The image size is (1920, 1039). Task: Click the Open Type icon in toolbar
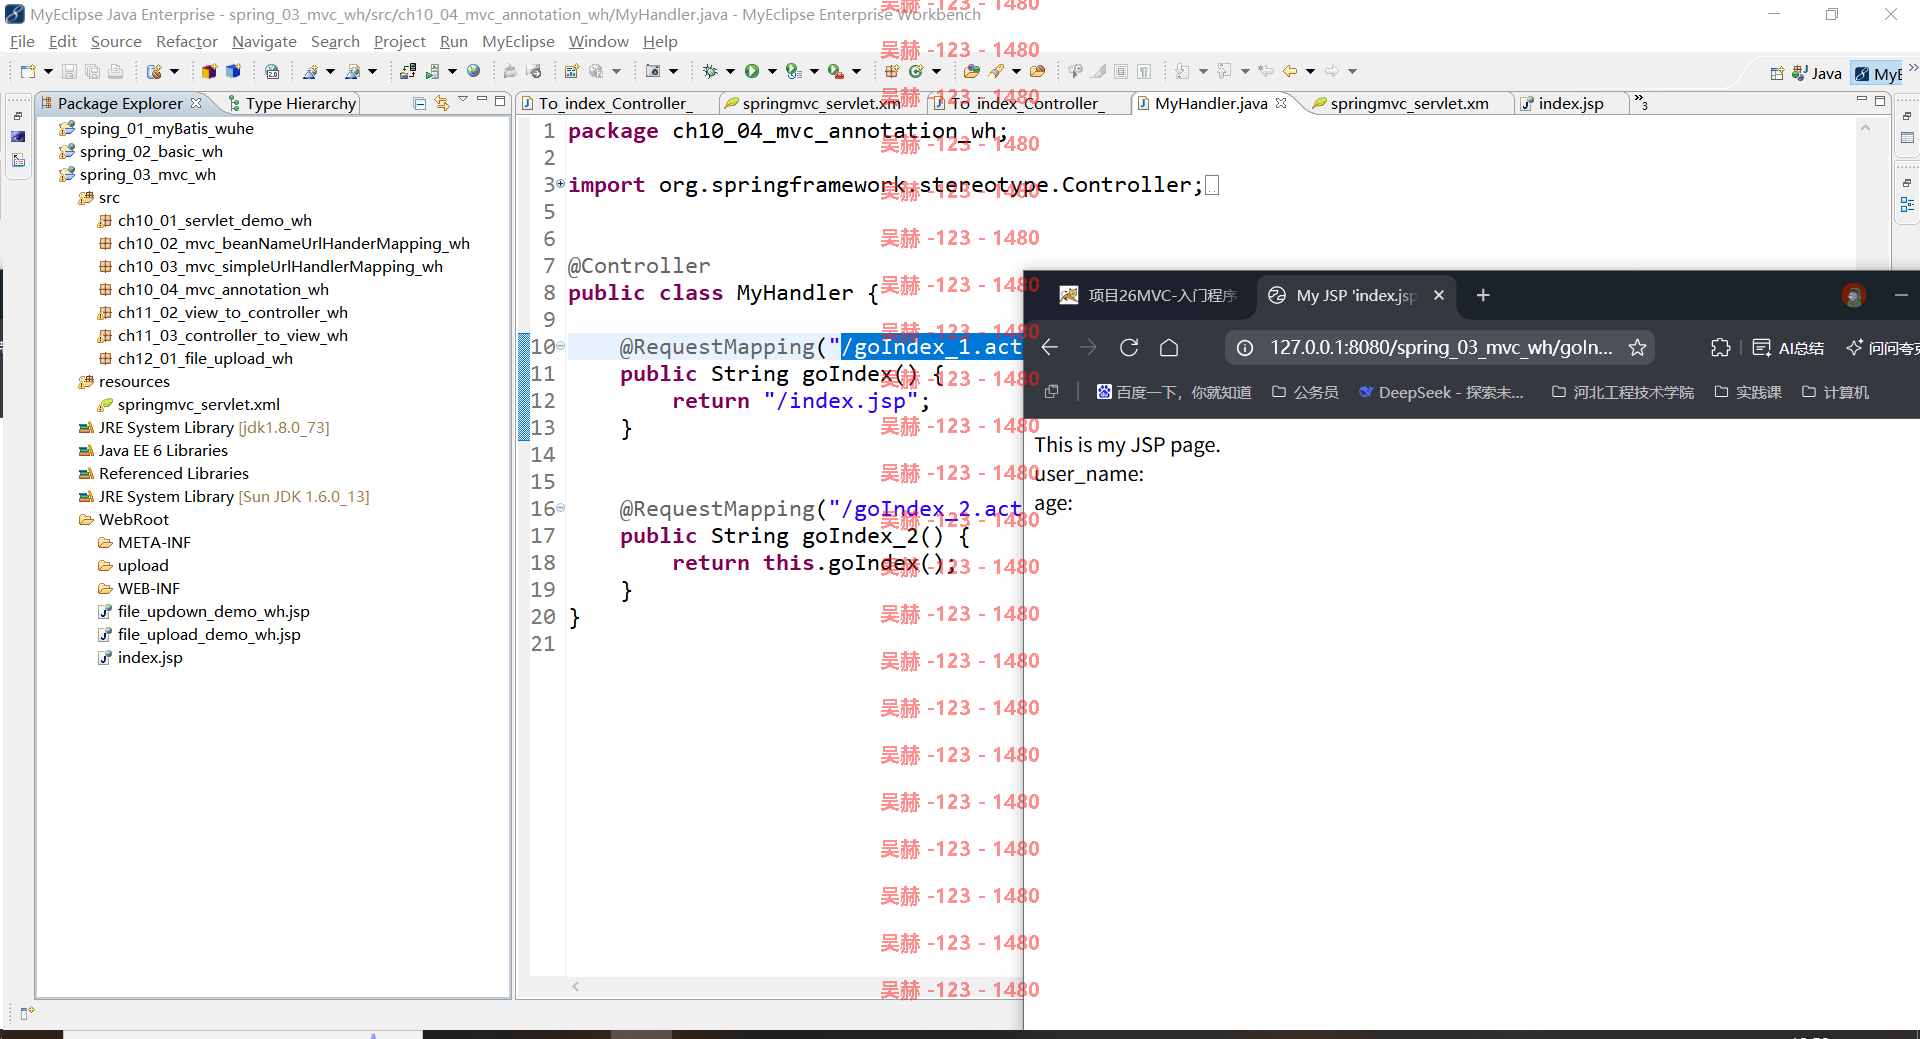click(x=971, y=71)
